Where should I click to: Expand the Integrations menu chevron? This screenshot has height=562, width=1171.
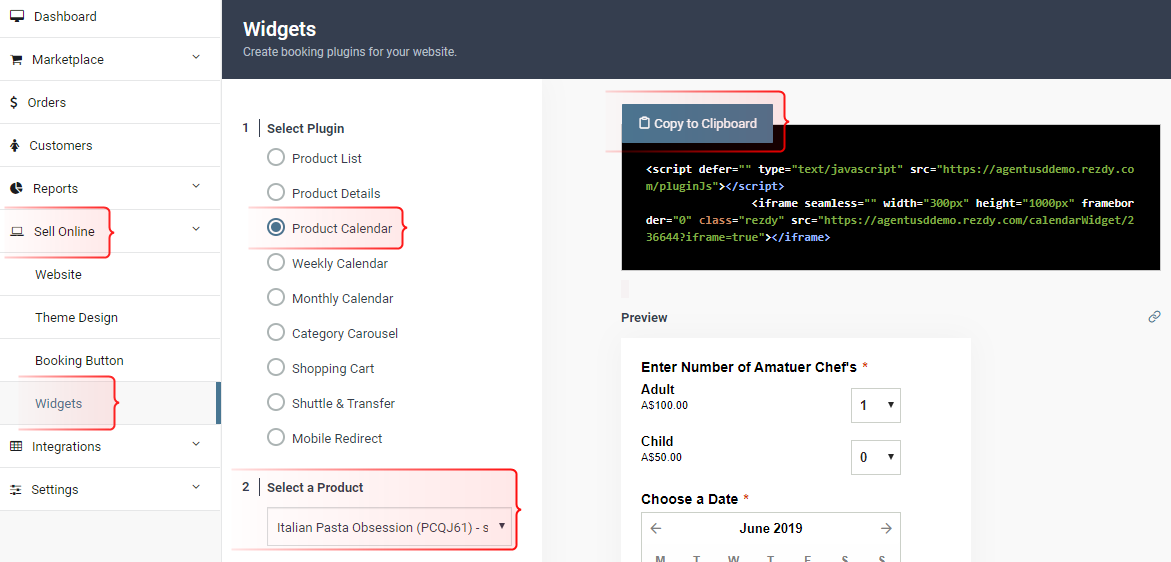point(196,444)
